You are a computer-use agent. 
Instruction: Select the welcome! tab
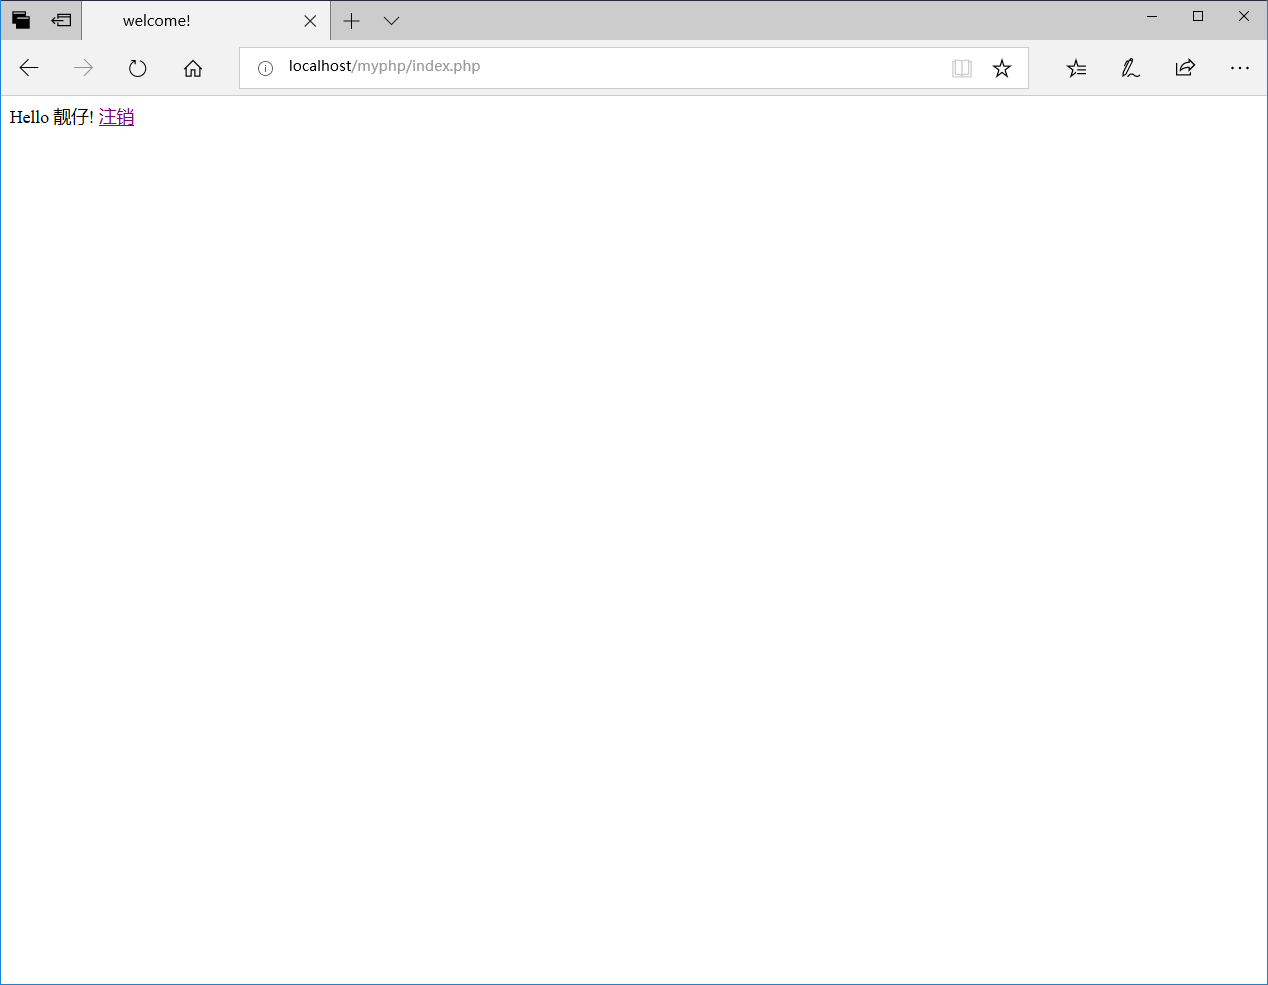206,20
